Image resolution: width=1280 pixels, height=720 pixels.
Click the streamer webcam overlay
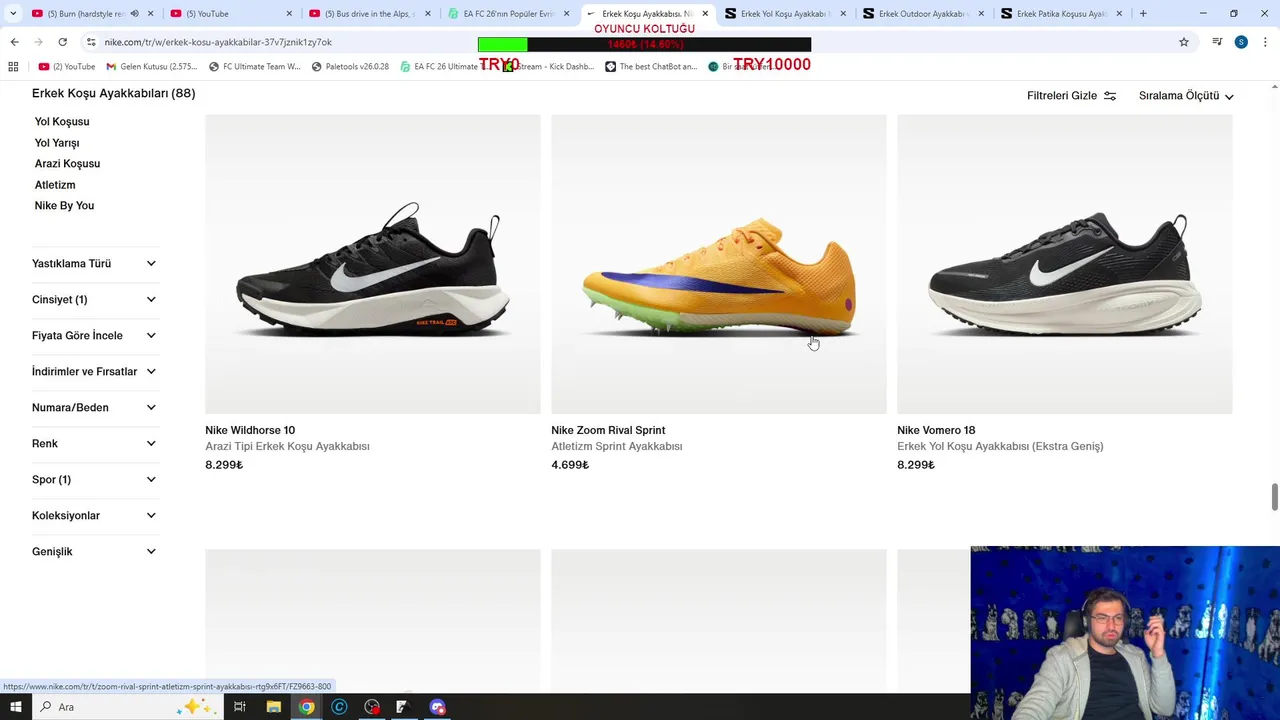[1125, 633]
